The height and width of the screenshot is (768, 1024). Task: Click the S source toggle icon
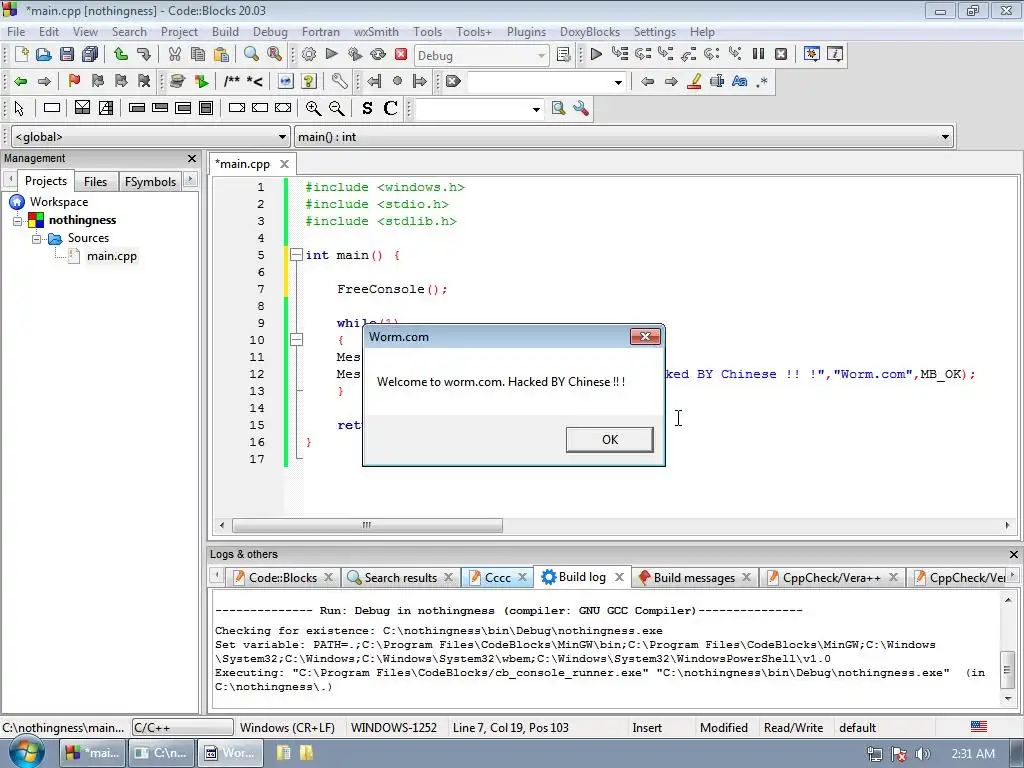point(367,108)
